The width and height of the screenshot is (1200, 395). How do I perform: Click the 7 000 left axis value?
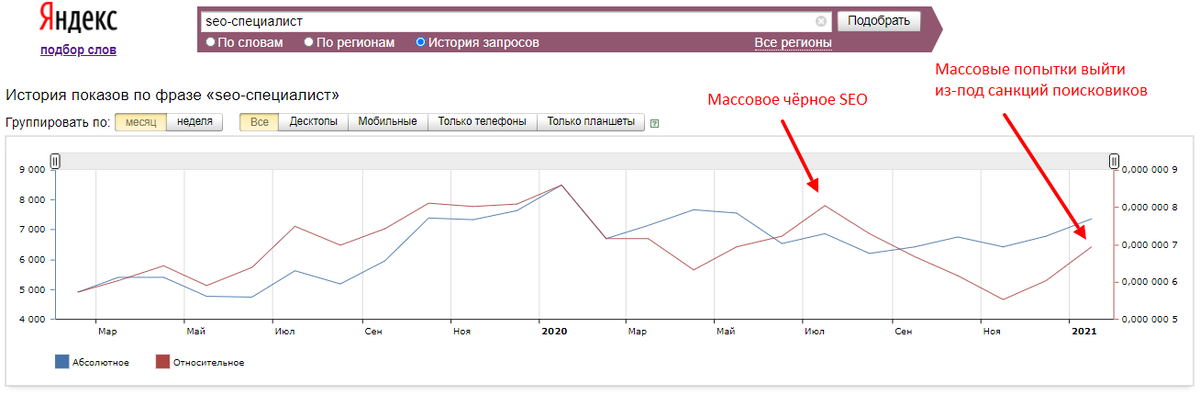click(x=31, y=230)
